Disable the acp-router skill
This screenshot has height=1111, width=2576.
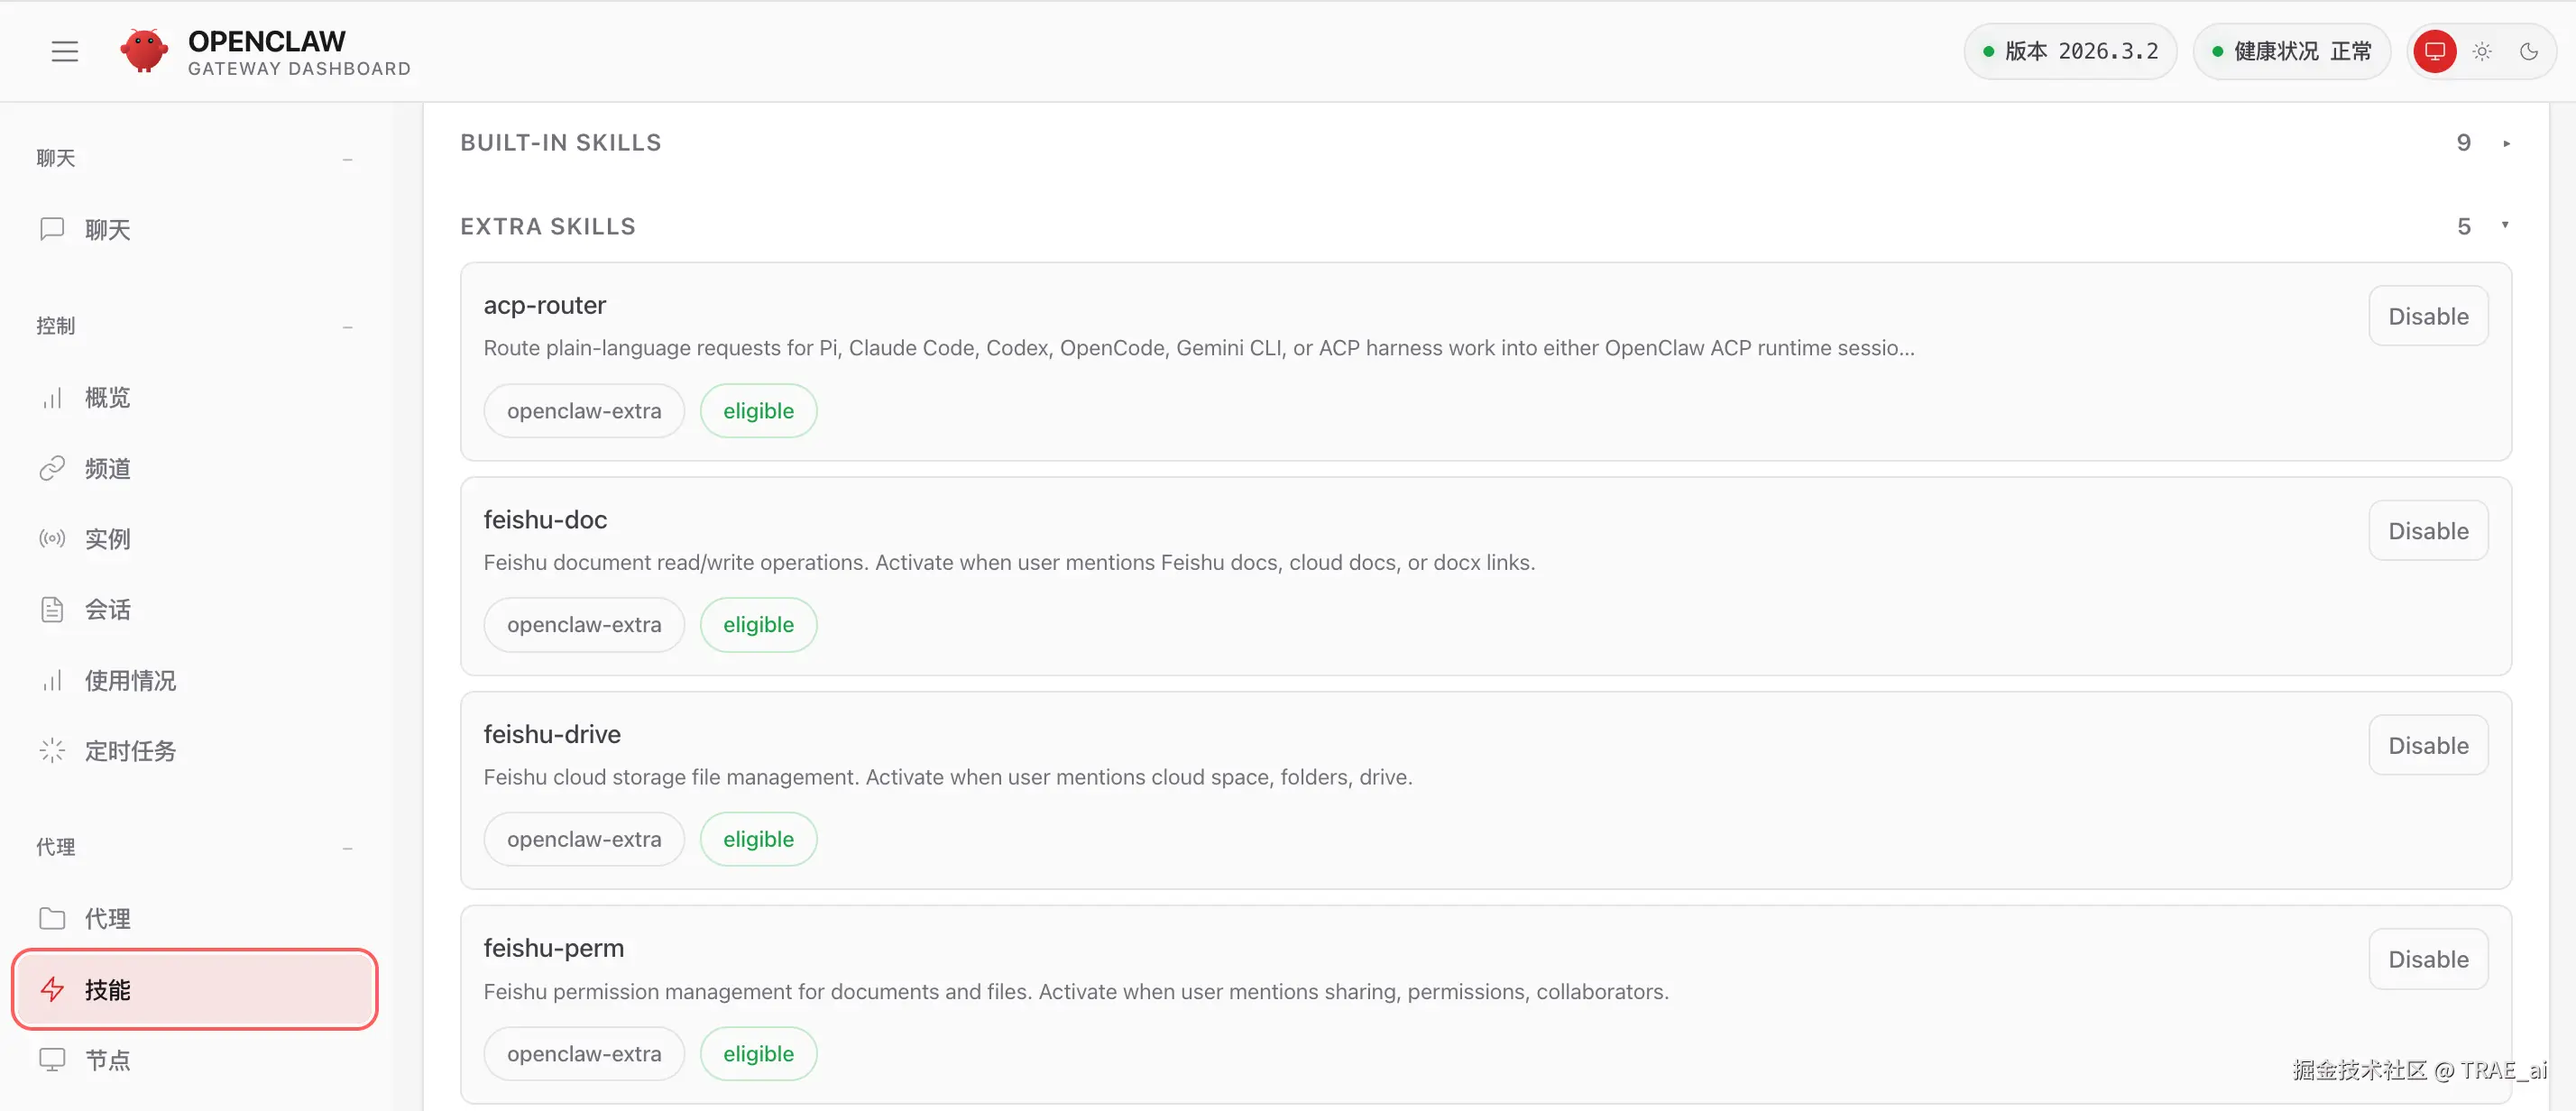pos(2427,316)
